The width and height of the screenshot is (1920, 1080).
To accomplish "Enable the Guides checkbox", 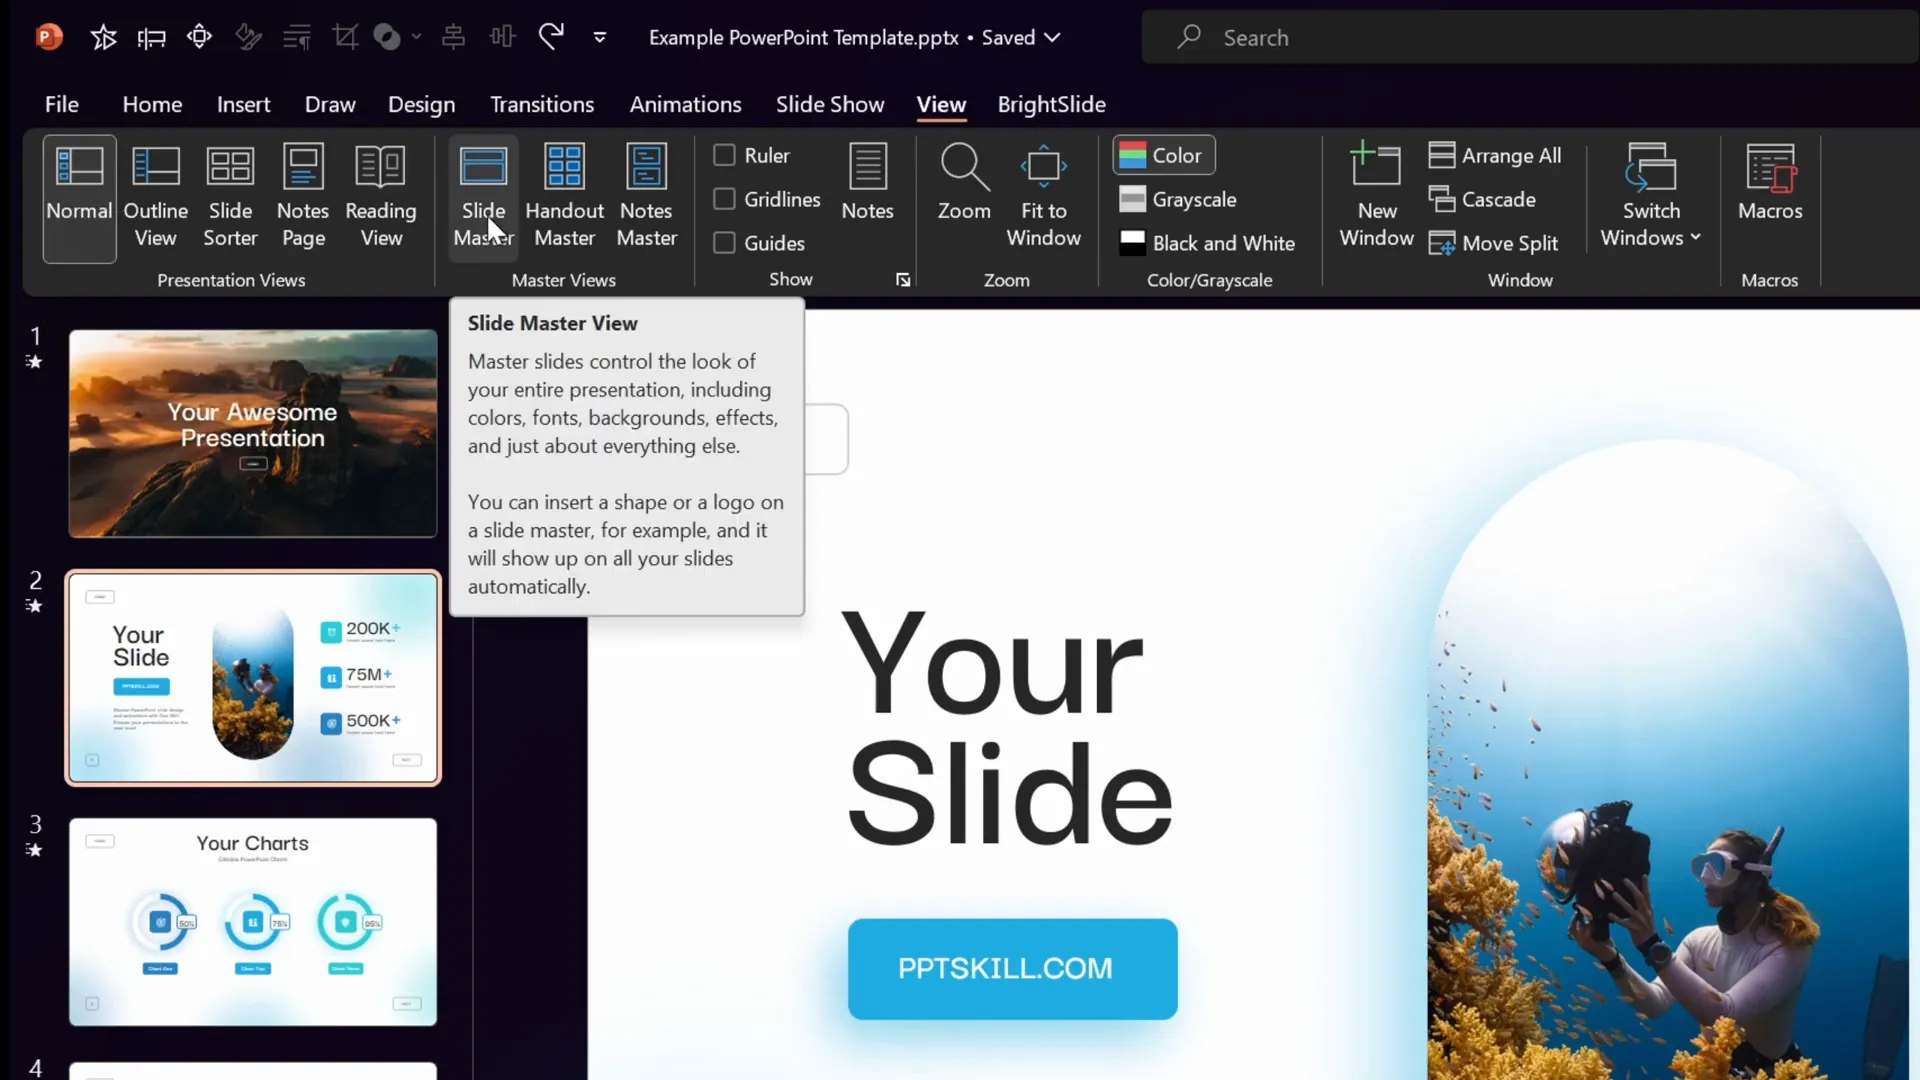I will (x=724, y=243).
